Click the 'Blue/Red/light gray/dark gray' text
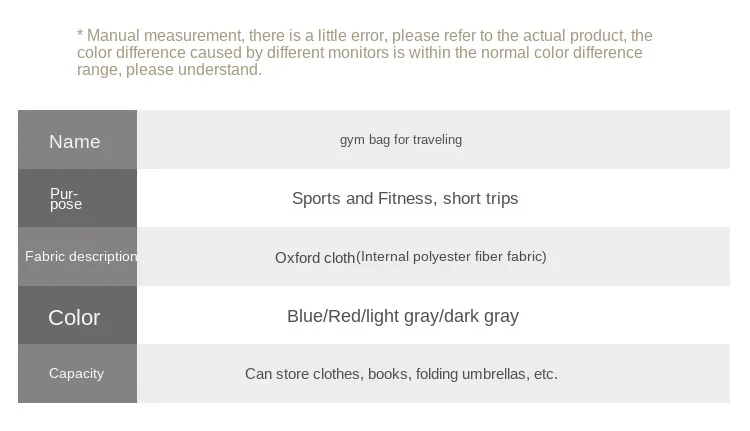Viewport: 750px width, 431px height. pos(403,316)
